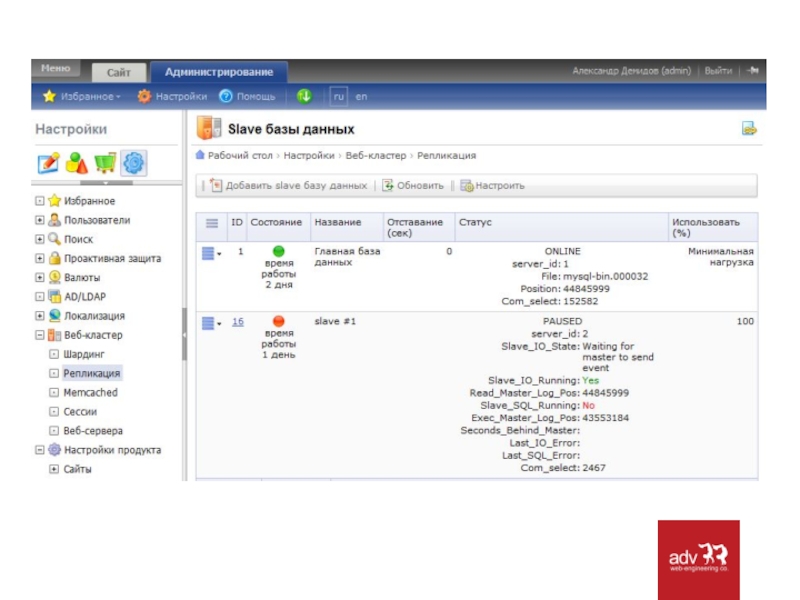800x600 pixels.
Task: Open action menu for slave #1 row
Action: 211,323
